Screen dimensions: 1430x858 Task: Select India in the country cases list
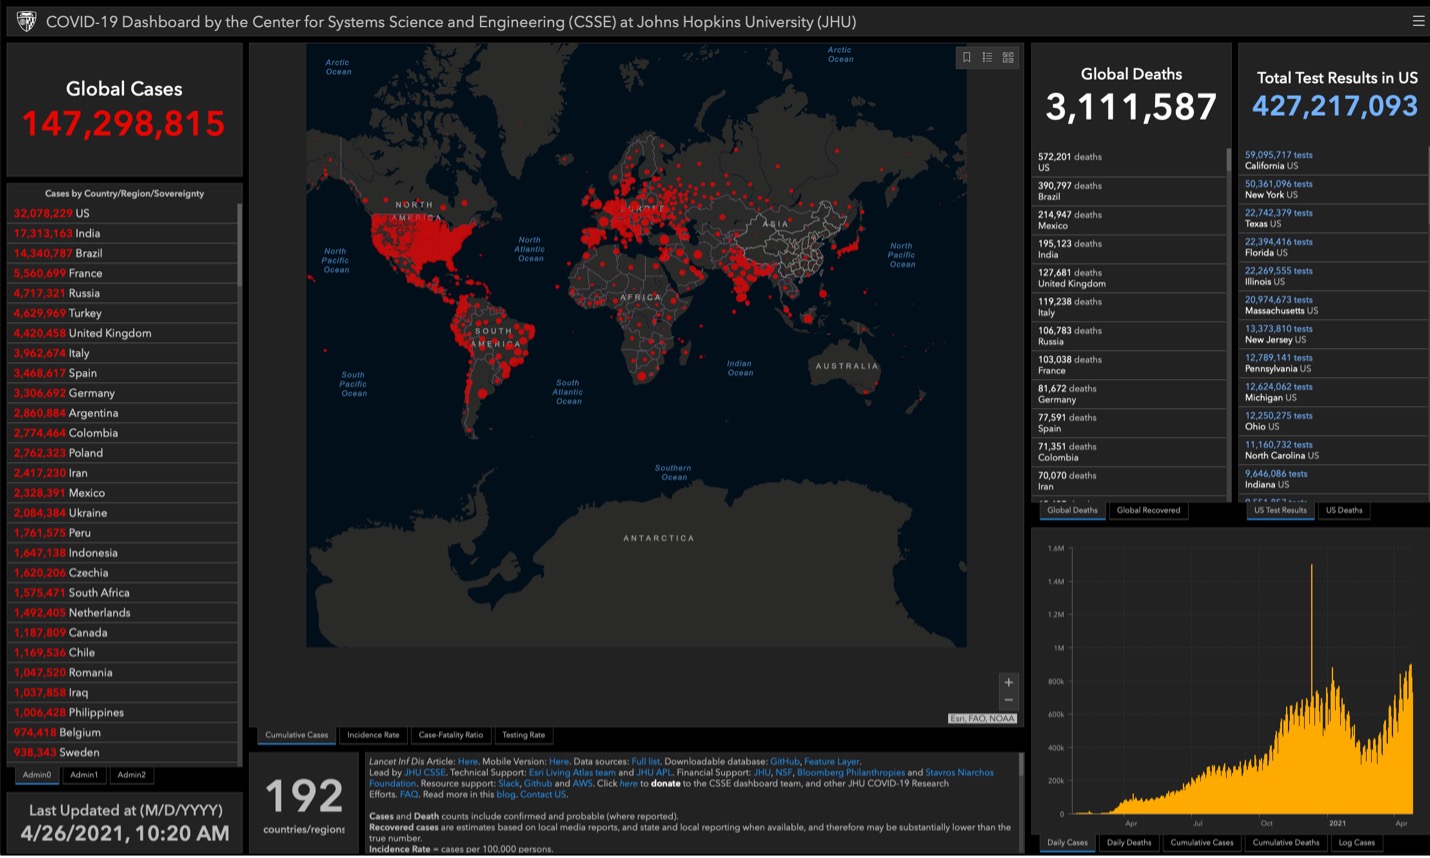point(124,233)
